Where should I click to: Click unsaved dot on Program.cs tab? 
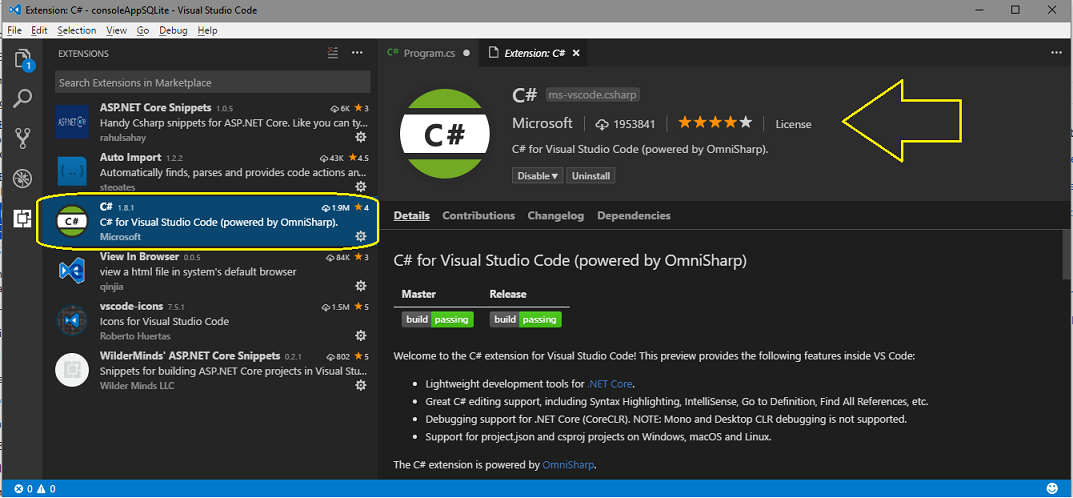[467, 53]
